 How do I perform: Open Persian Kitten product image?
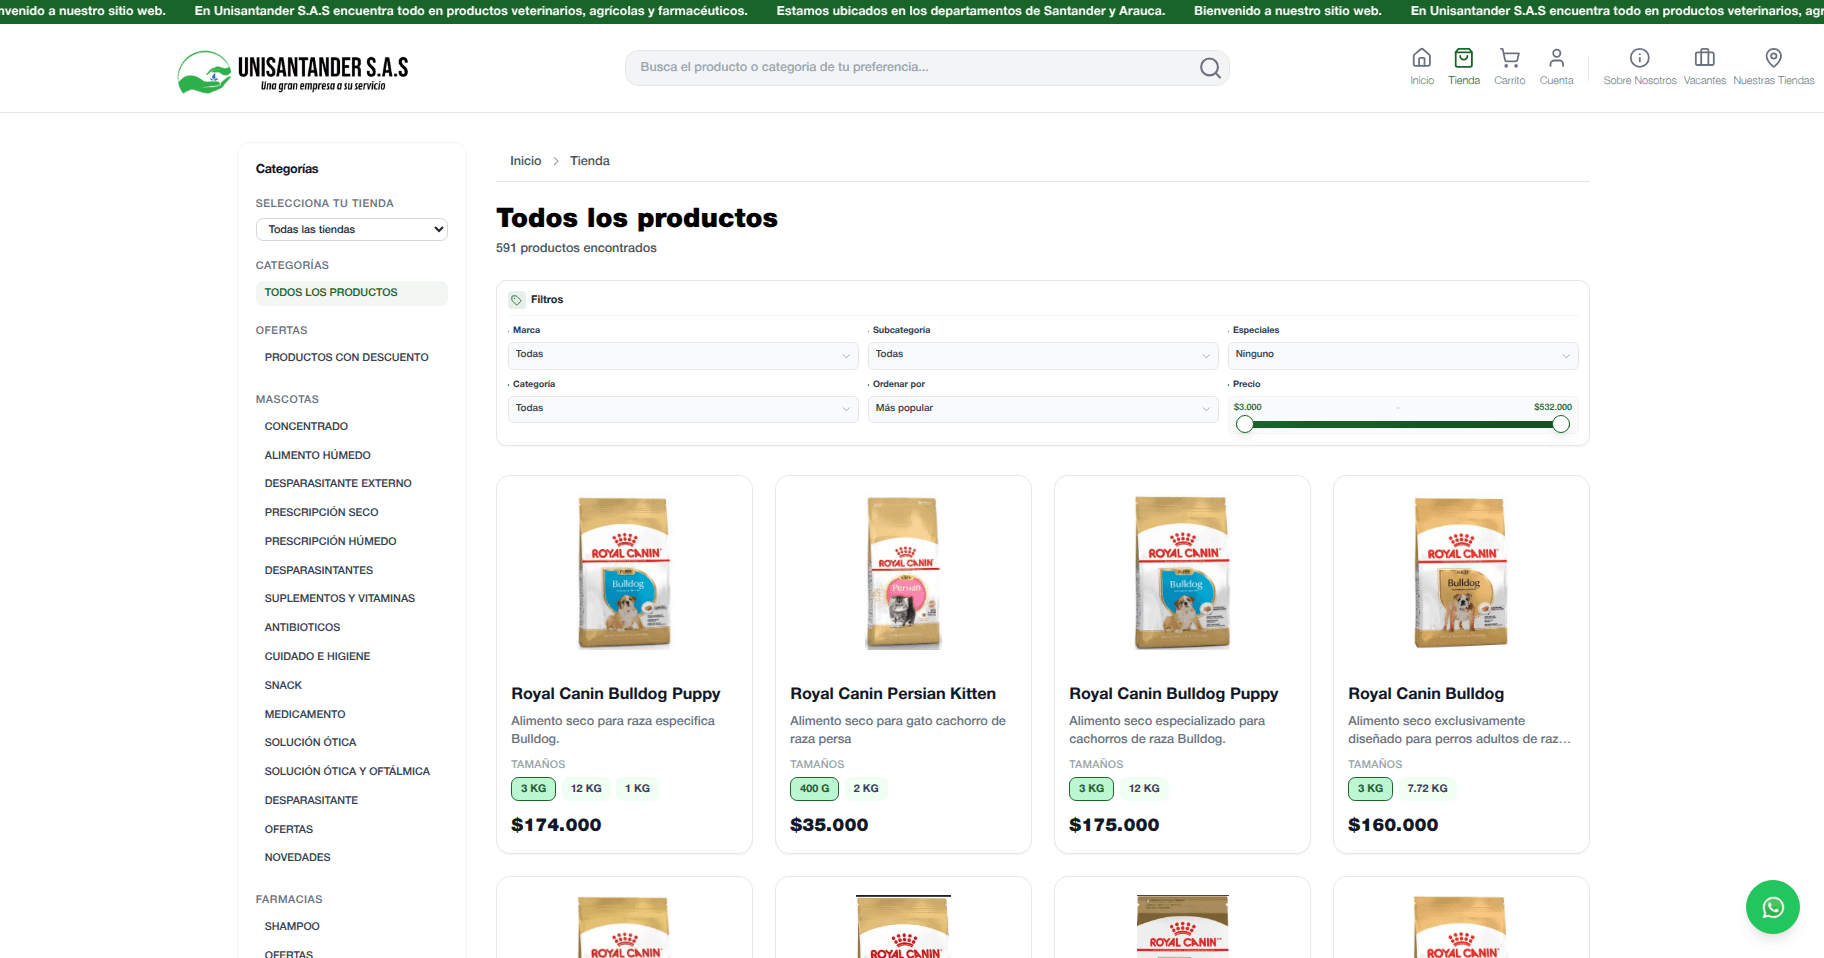(903, 573)
